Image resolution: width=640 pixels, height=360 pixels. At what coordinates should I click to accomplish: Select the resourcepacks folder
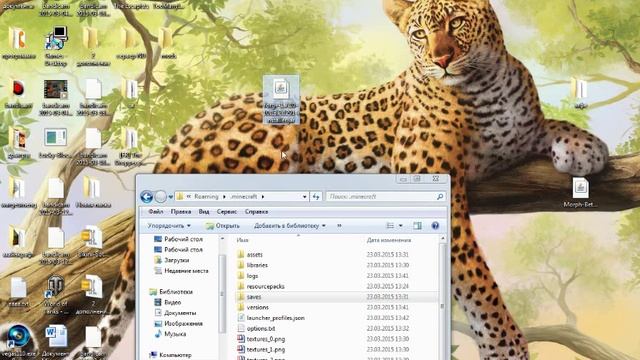pos(265,287)
